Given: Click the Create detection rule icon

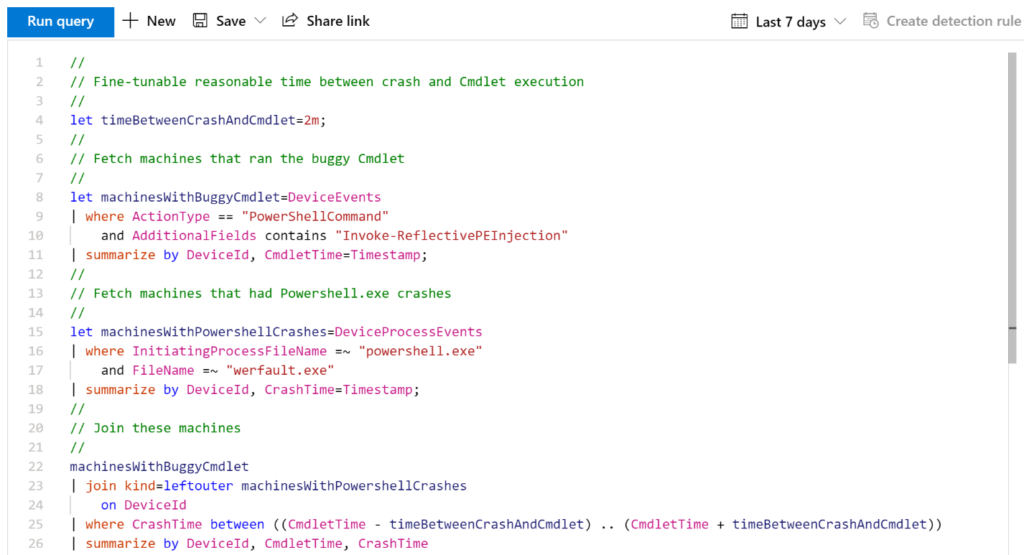Looking at the screenshot, I should (870, 21).
